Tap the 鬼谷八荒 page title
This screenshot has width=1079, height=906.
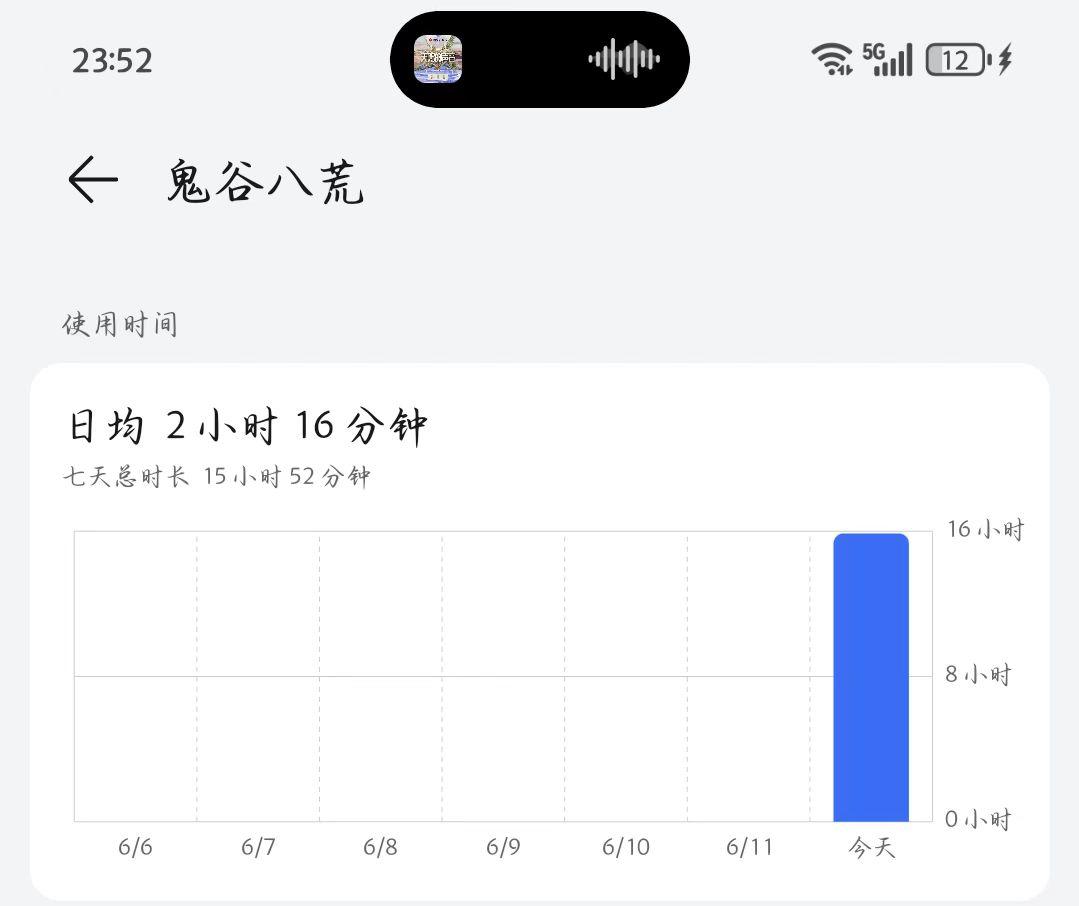click(265, 182)
